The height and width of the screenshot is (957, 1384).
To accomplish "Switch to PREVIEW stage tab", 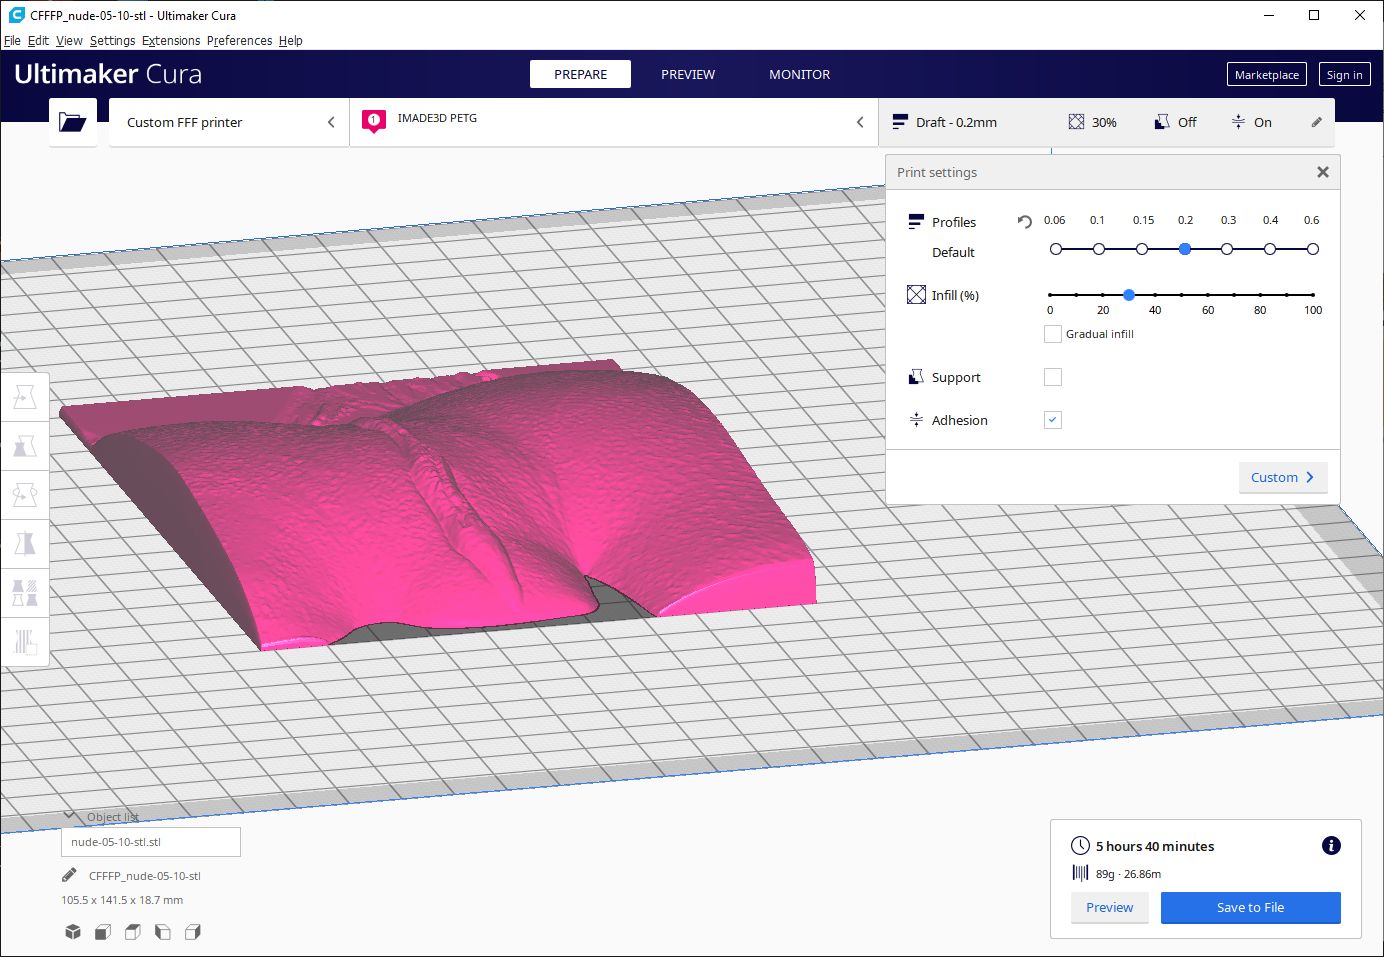I will click(688, 74).
